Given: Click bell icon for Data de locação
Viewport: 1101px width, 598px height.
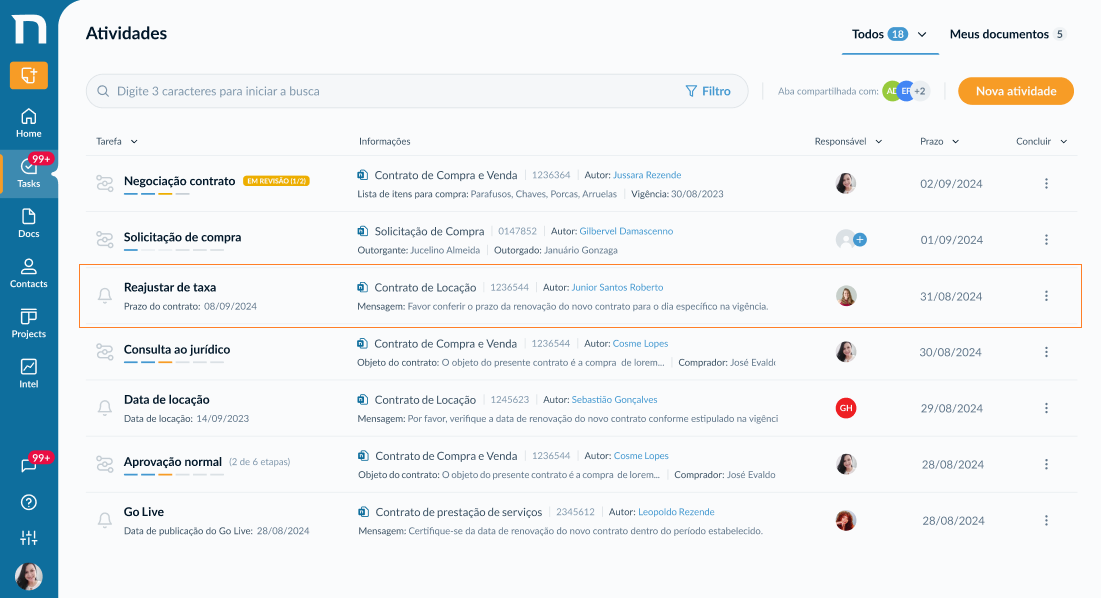Looking at the screenshot, I should [x=105, y=408].
